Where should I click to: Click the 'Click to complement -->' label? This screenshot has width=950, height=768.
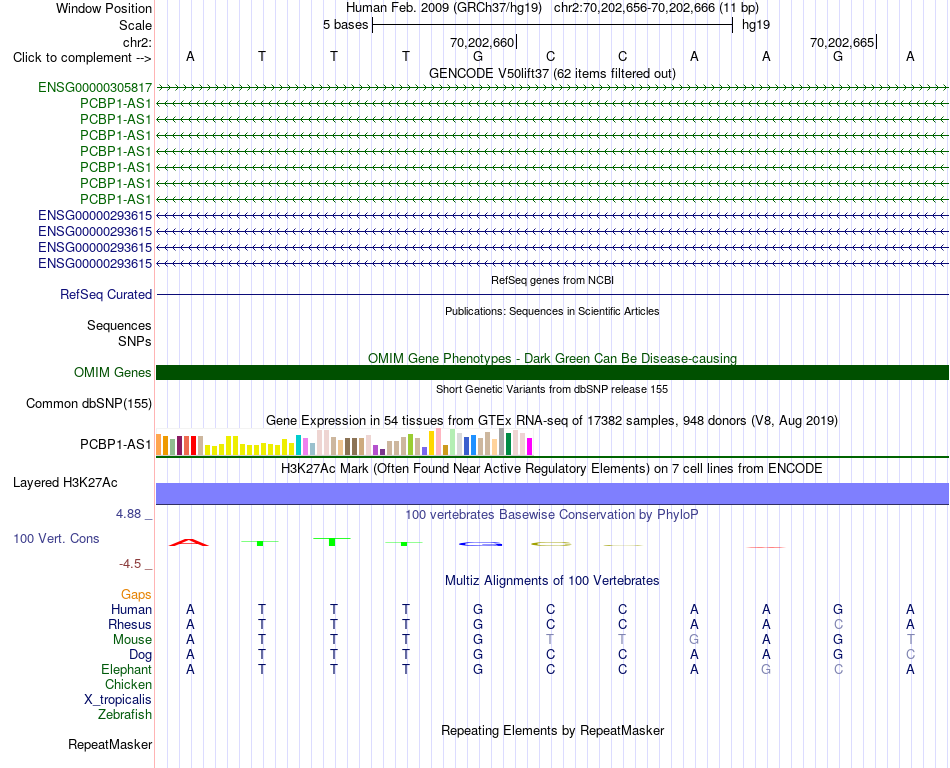82,58
